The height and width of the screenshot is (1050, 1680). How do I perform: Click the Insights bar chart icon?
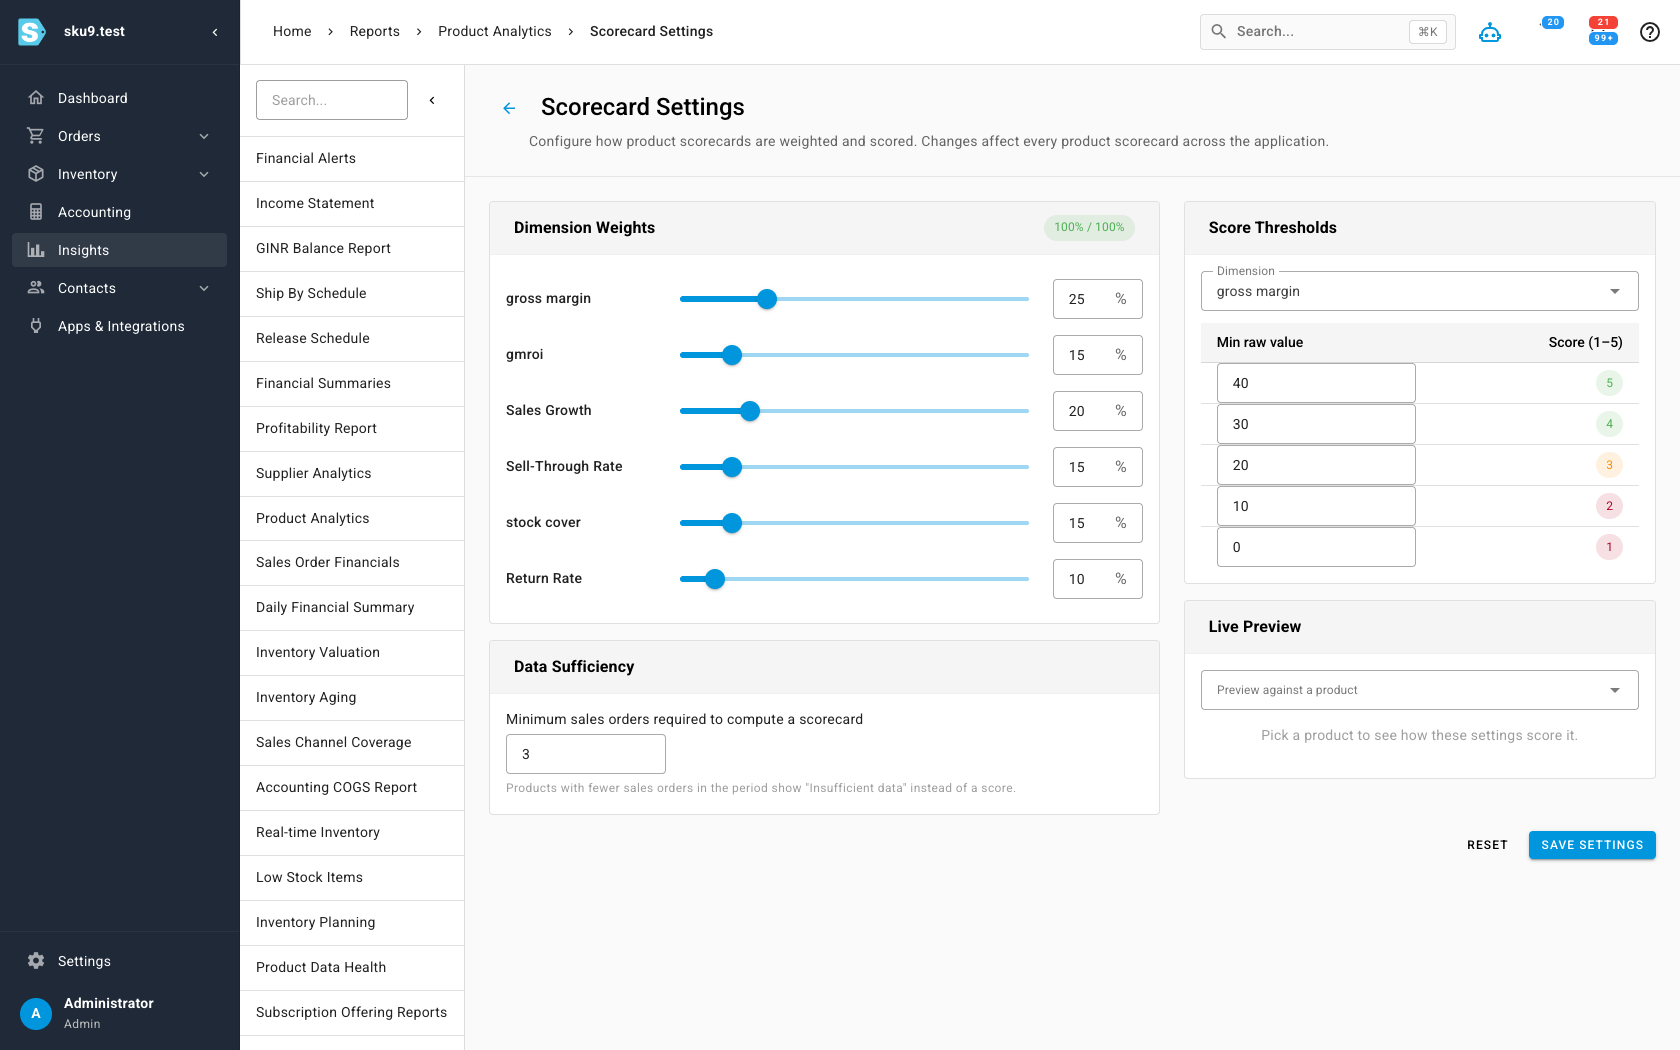tap(36, 250)
